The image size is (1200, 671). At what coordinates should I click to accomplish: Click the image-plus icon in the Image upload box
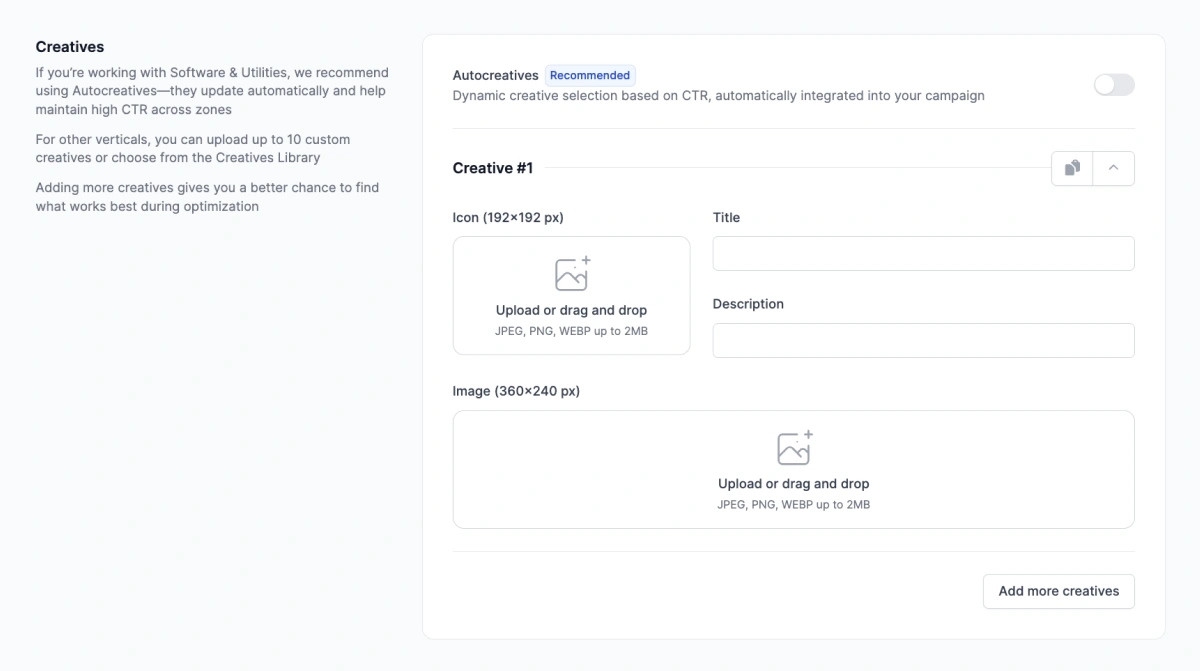(x=794, y=448)
